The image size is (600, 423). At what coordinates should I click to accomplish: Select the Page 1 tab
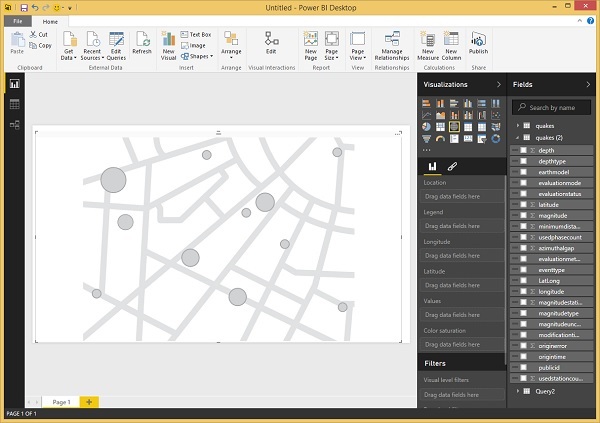tap(61, 401)
